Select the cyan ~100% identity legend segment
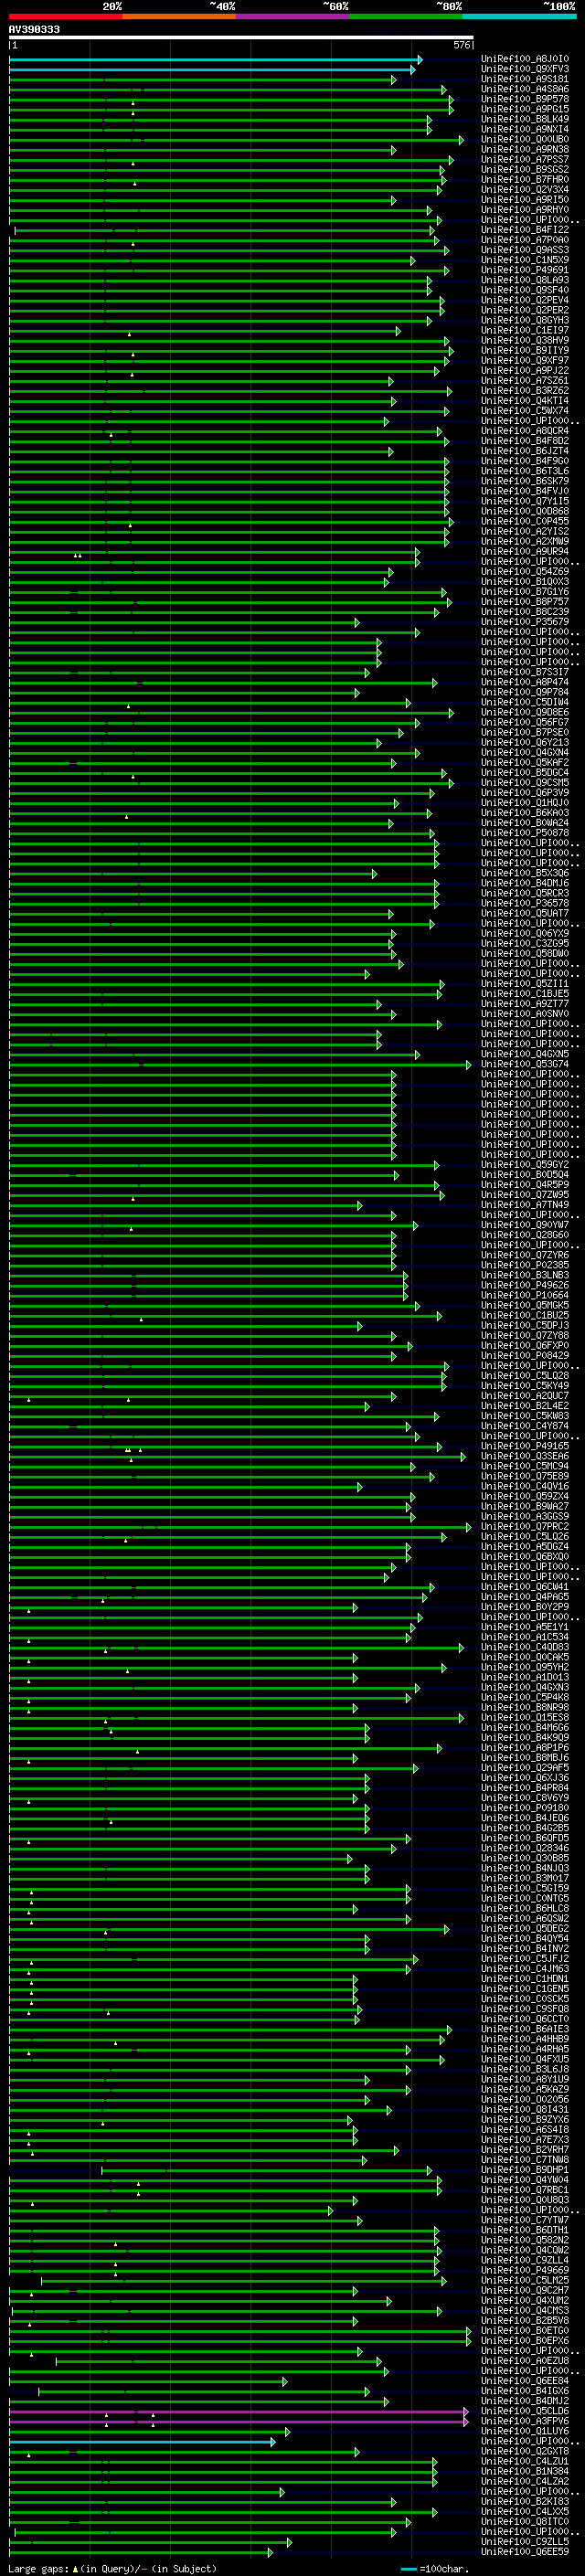This screenshot has height=2576, width=585. 519,16
